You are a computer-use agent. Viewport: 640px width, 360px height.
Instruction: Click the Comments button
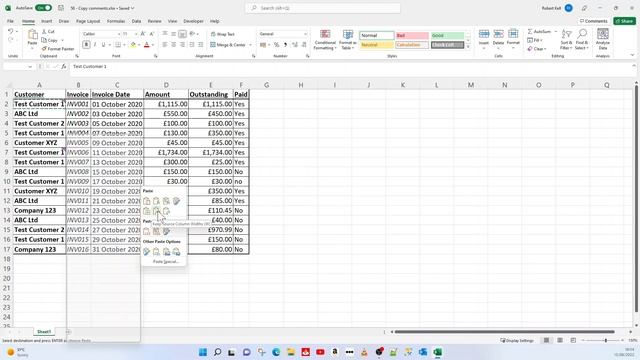pos(594,21)
